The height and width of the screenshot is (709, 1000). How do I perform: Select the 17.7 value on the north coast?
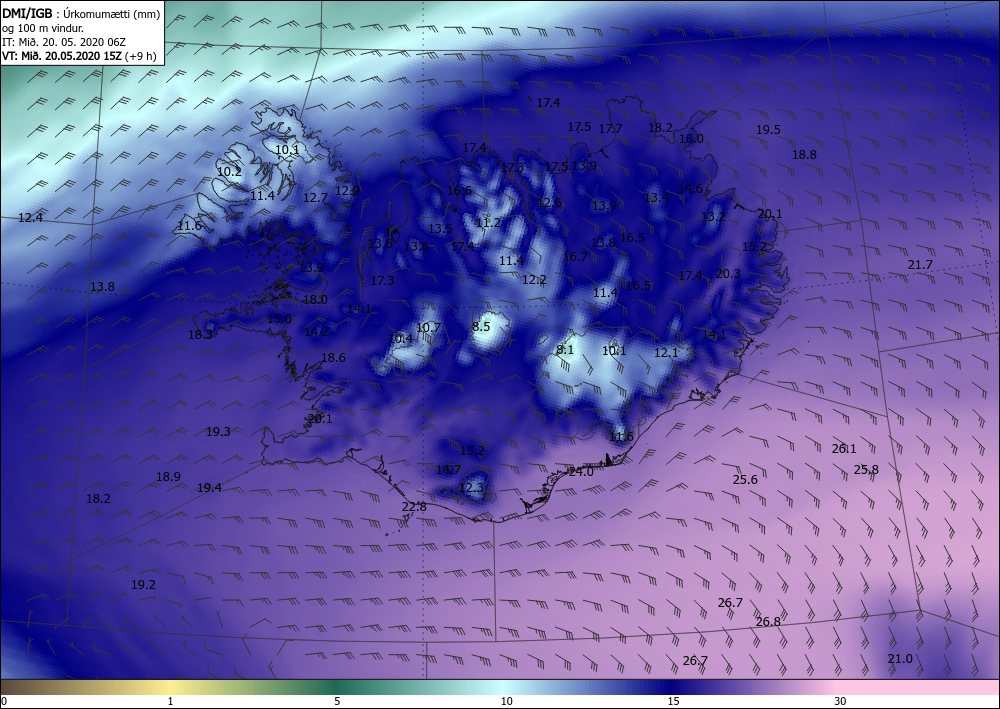click(x=610, y=129)
